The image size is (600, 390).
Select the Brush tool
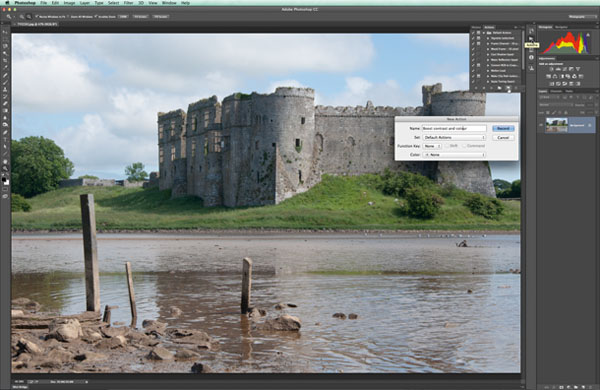tap(5, 82)
